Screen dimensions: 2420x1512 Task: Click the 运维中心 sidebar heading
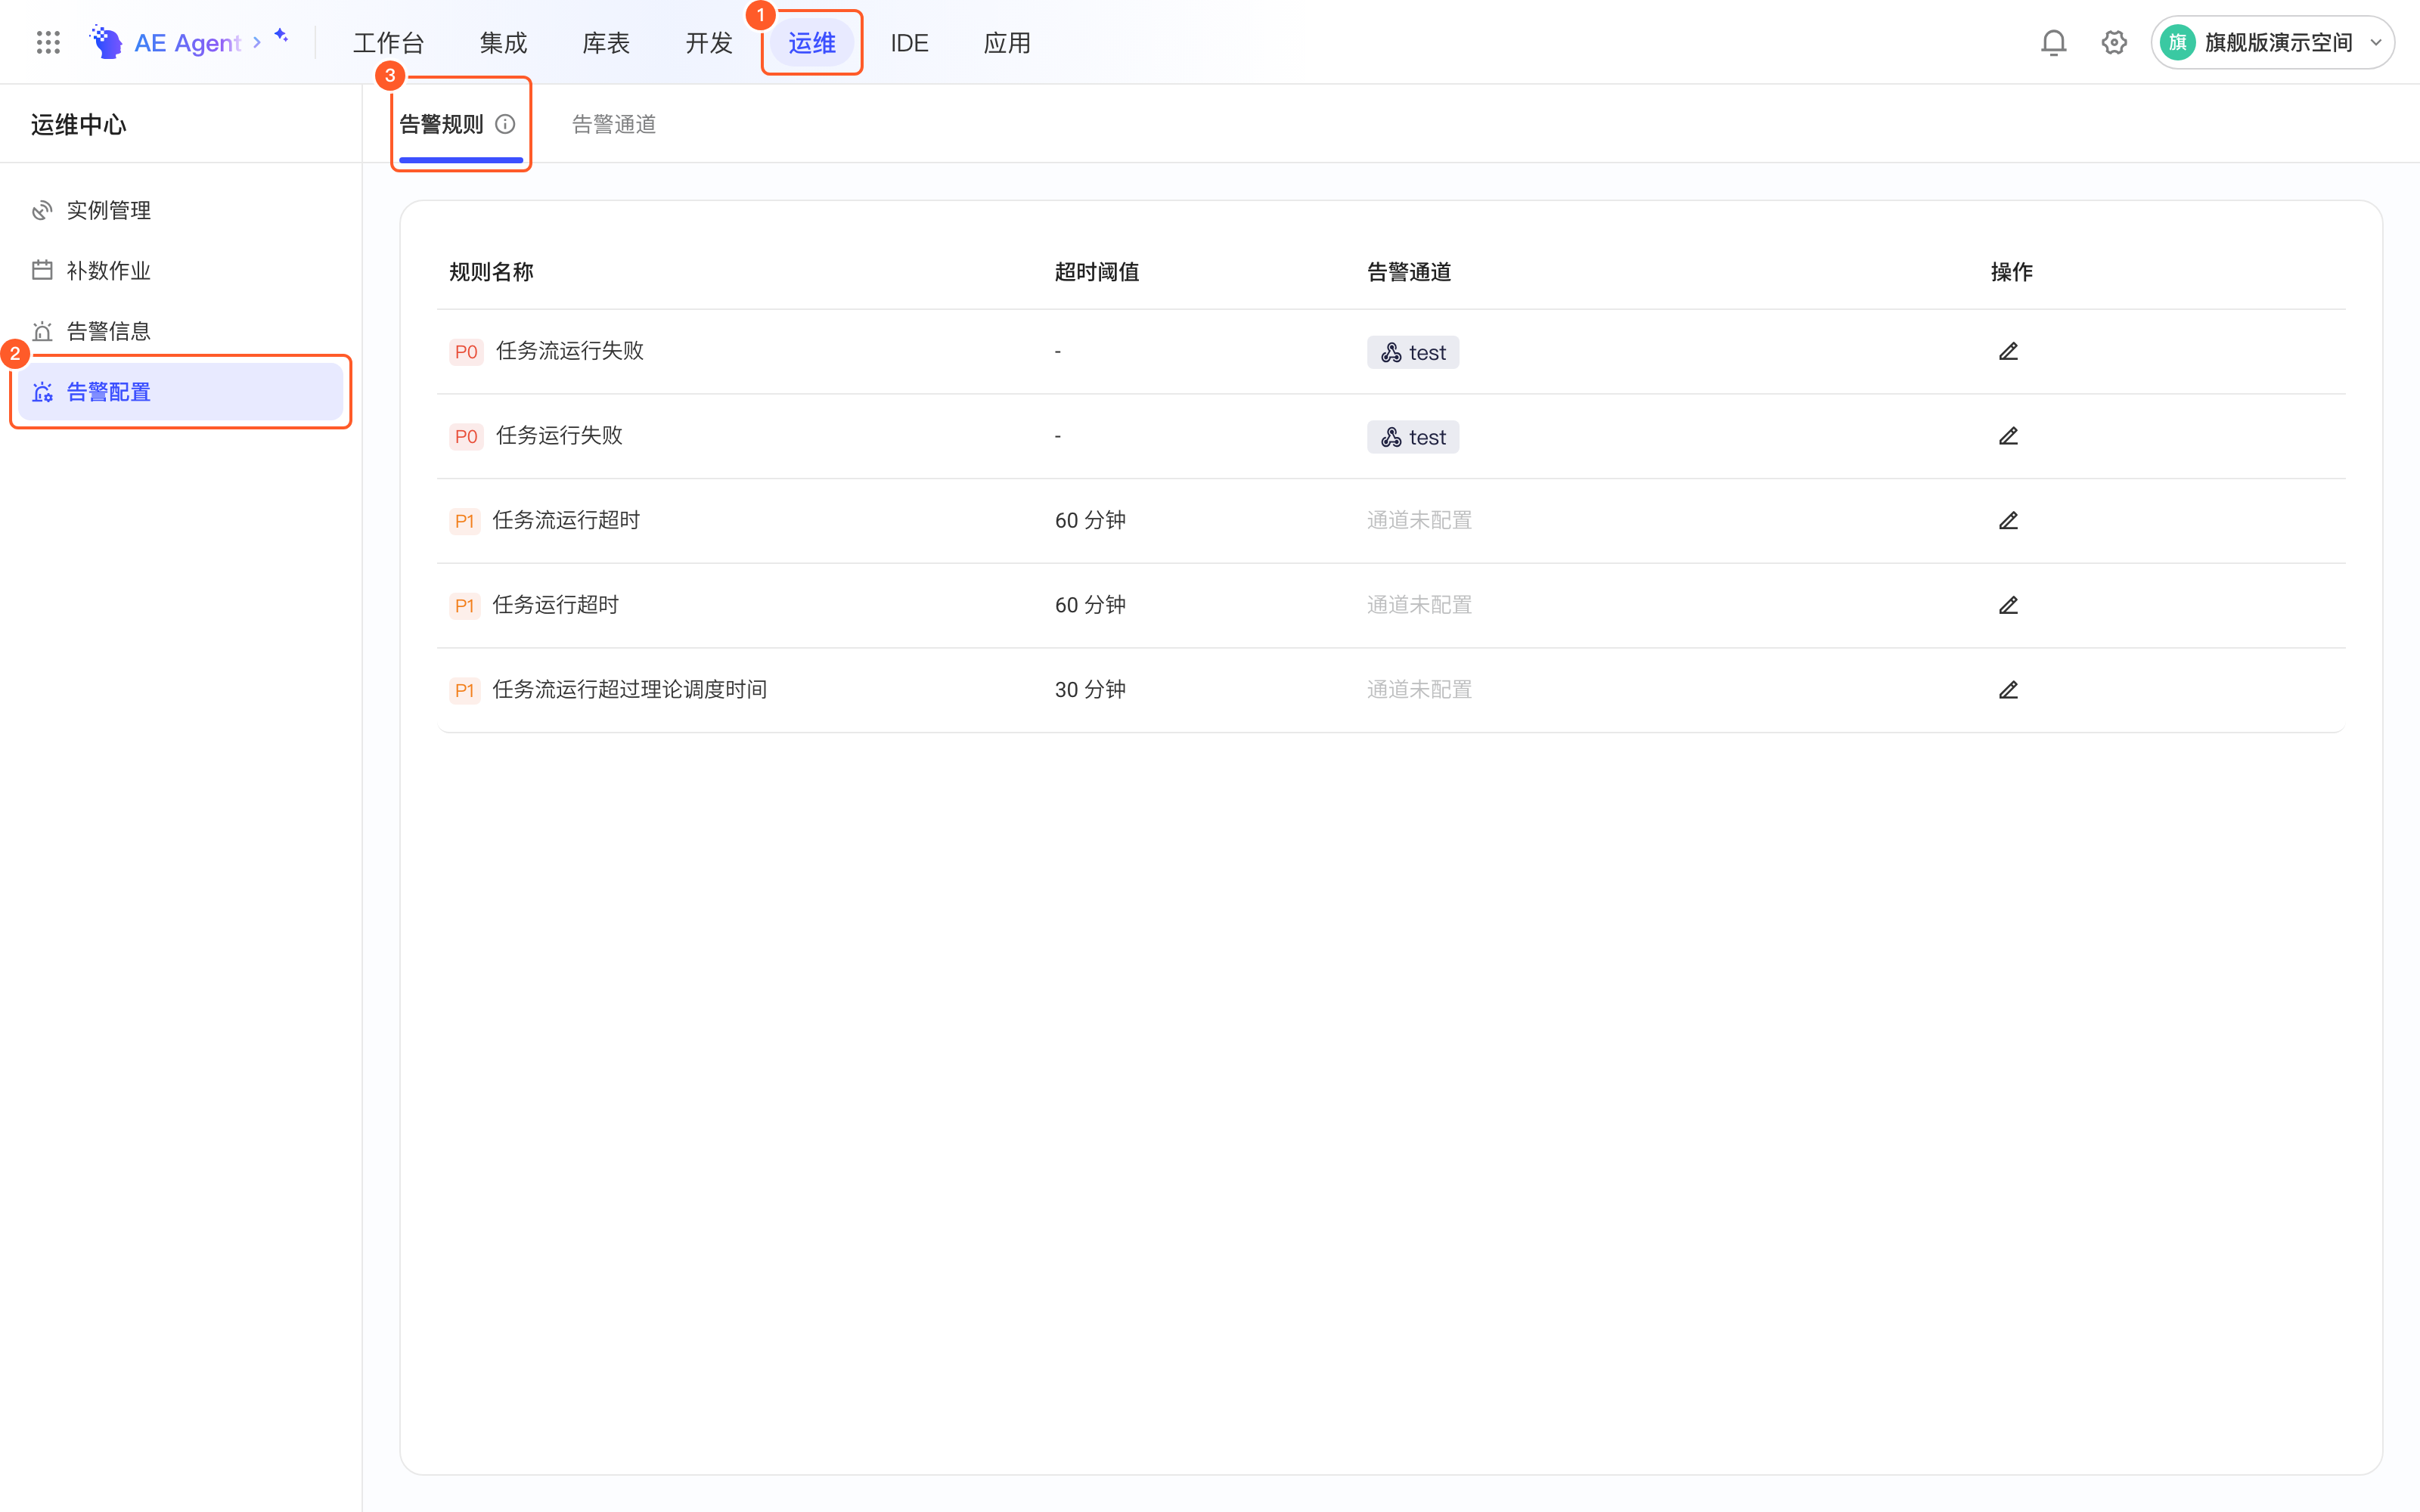coord(79,124)
